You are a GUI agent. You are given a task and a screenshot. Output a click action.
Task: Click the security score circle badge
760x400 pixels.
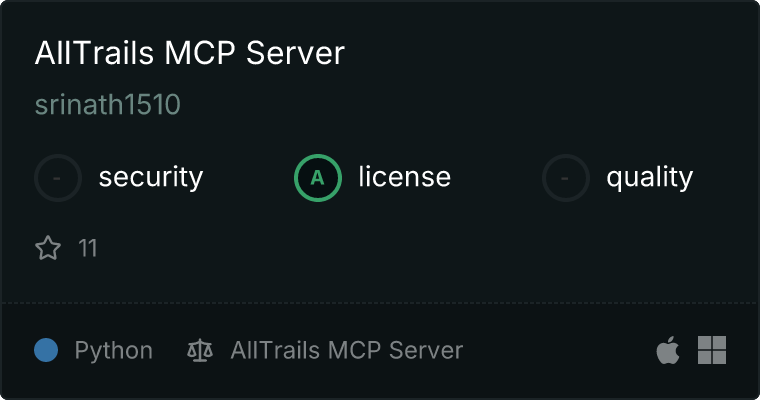point(58,178)
